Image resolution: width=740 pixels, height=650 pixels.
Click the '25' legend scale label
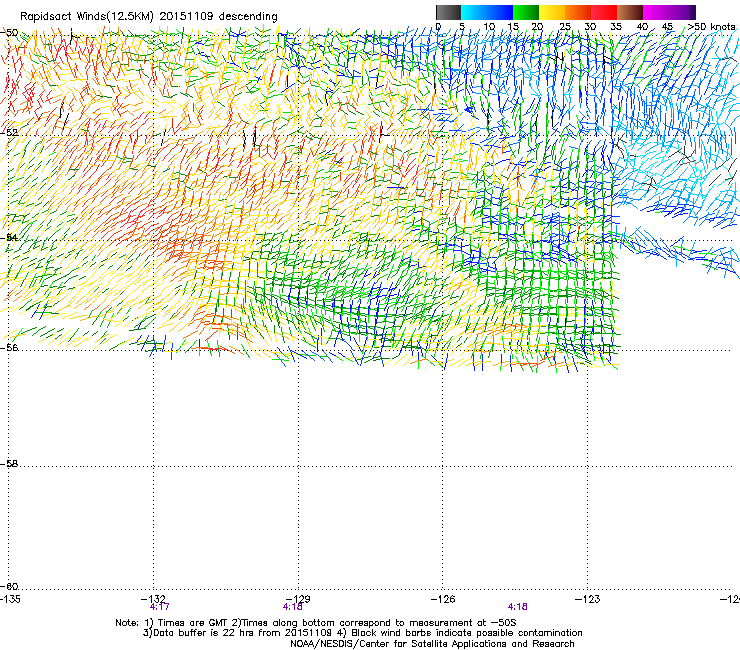[x=565, y=26]
